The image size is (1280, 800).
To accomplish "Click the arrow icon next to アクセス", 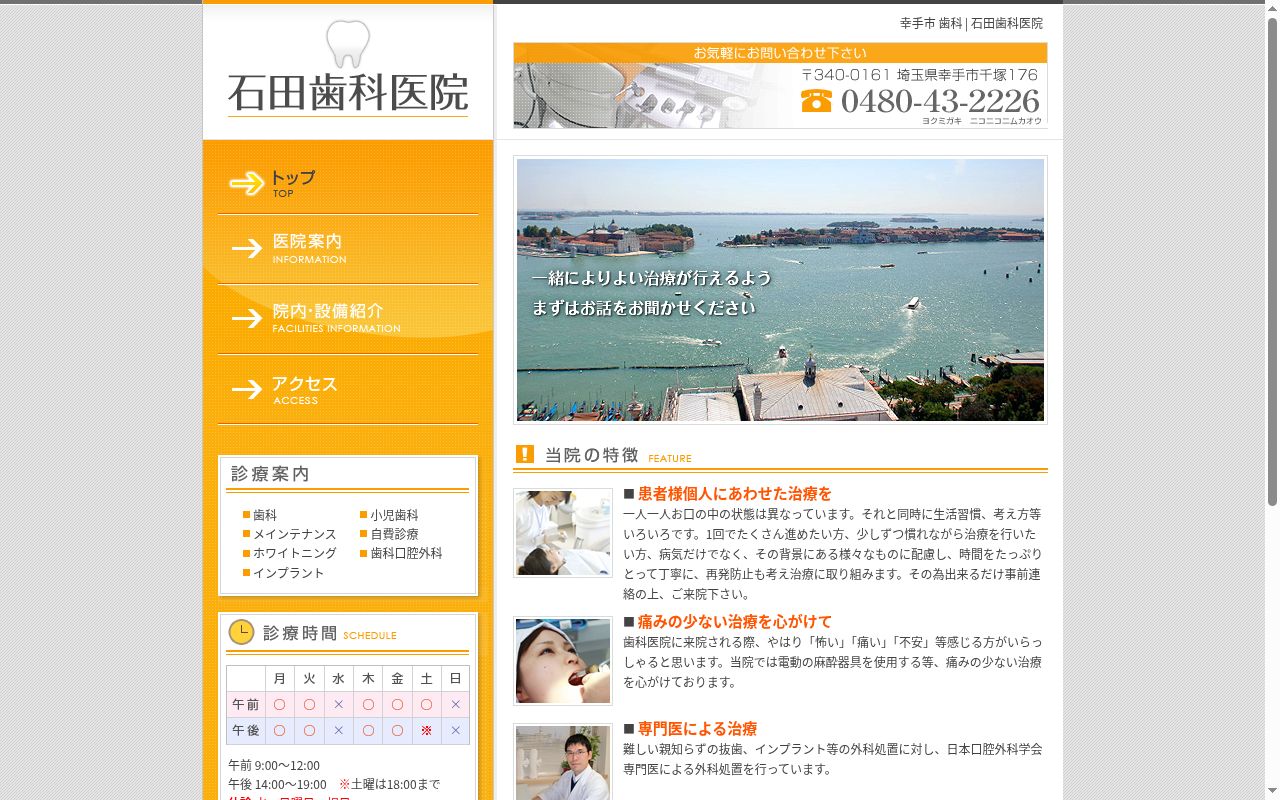I will tap(247, 389).
